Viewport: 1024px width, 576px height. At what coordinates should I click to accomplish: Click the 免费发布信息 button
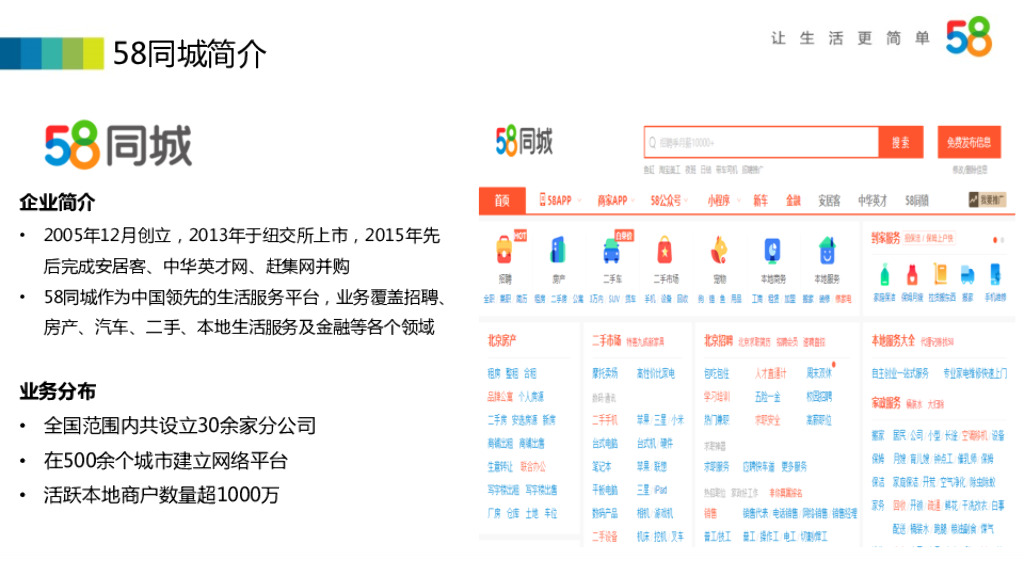coord(969,142)
